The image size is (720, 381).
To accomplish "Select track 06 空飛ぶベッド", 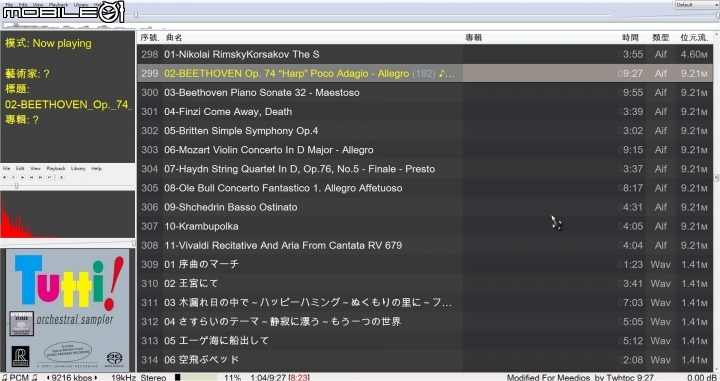I will (x=425, y=360).
